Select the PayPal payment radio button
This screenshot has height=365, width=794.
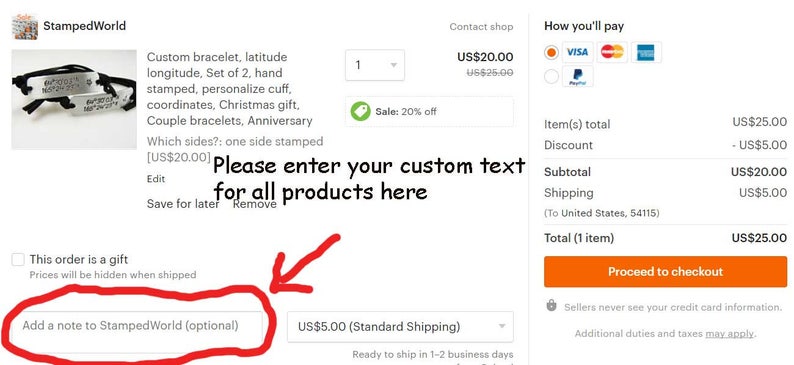click(x=551, y=76)
